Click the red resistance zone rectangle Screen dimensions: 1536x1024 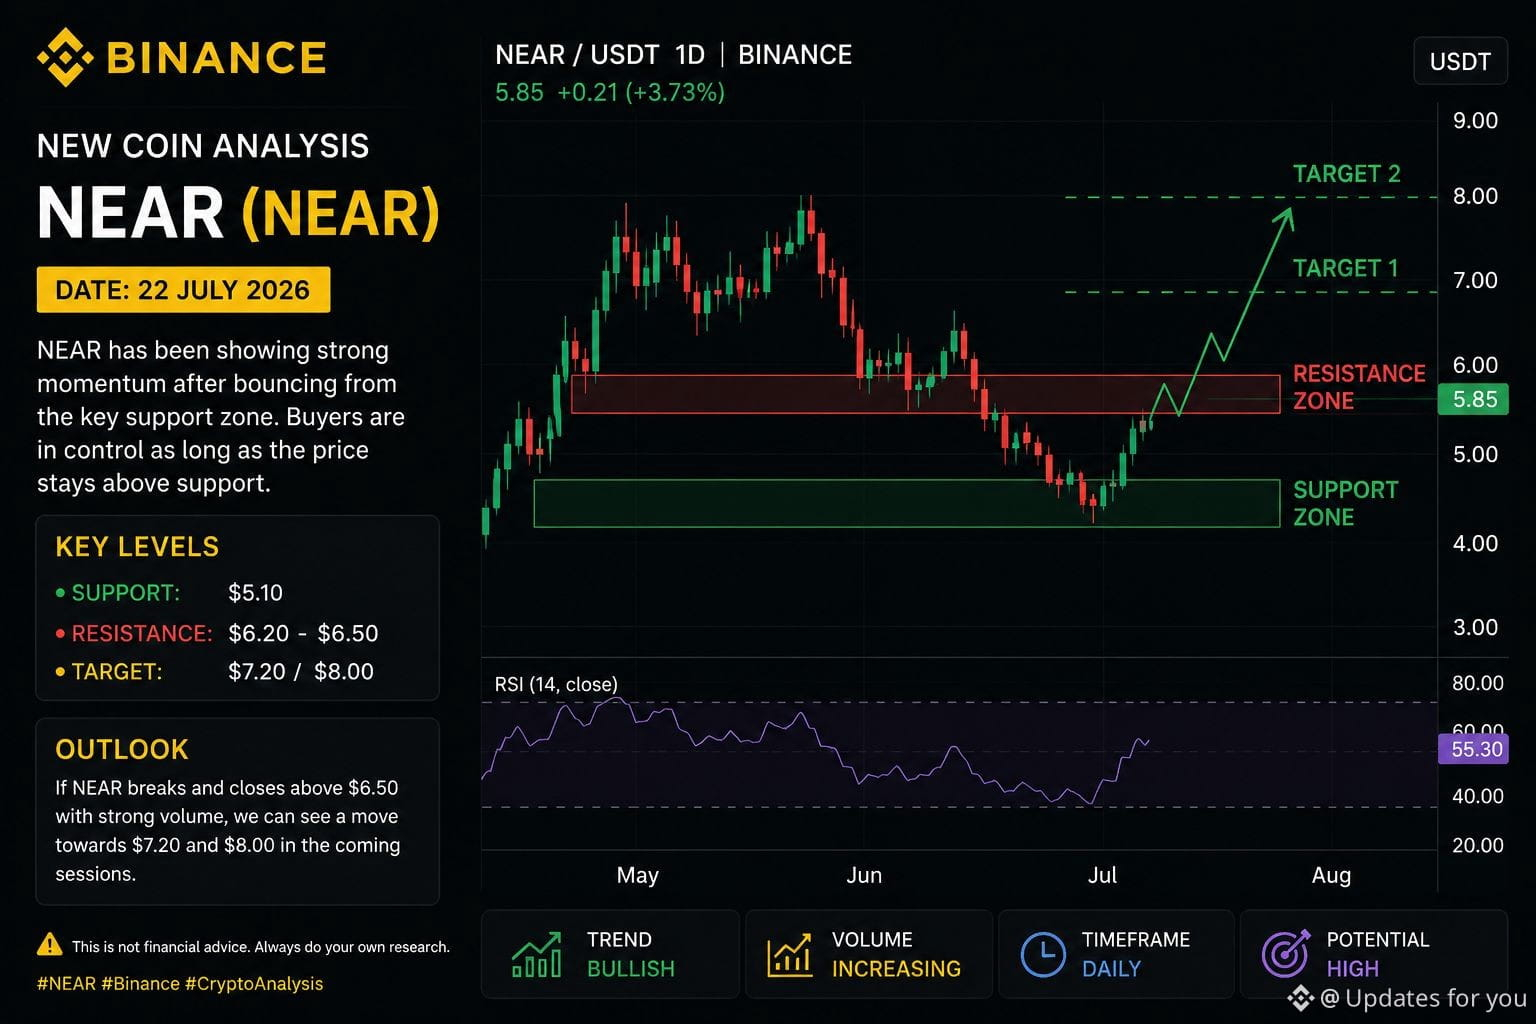[x=925, y=394]
